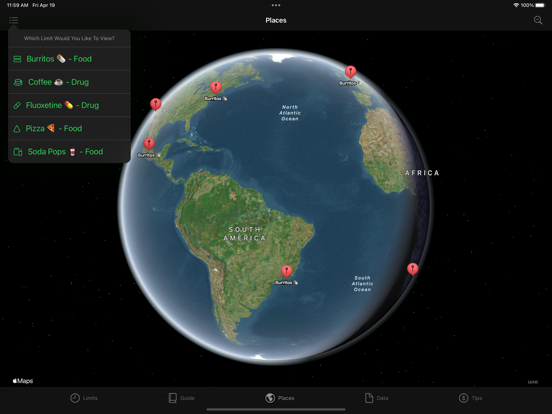This screenshot has width=552, height=414.
Task: Tap the Wi-Fi status icon
Action: coord(516,5)
